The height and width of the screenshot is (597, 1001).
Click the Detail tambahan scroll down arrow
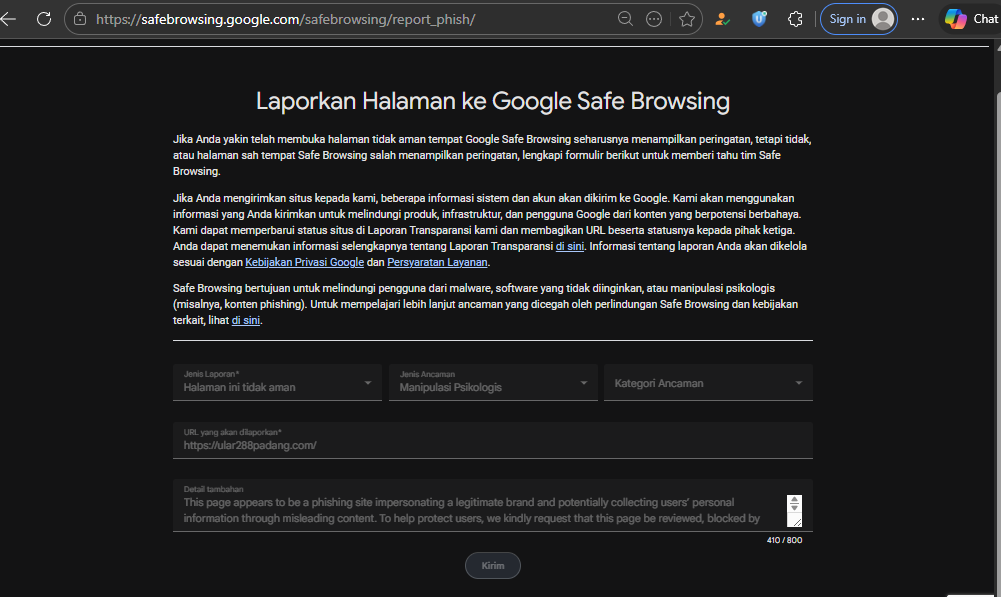[794, 508]
